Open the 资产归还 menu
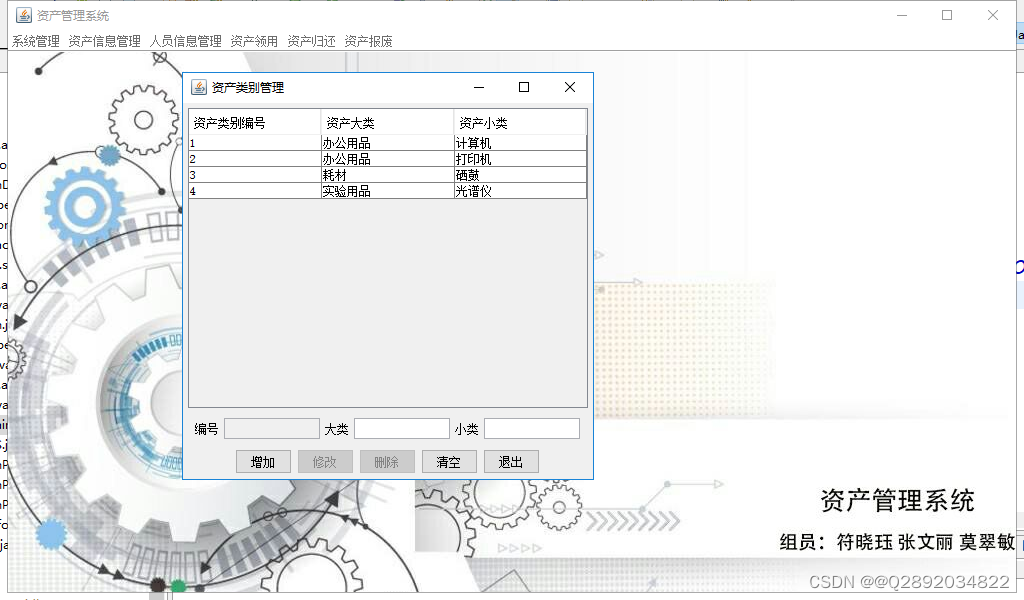Viewport: 1024px width, 600px height. coord(312,41)
